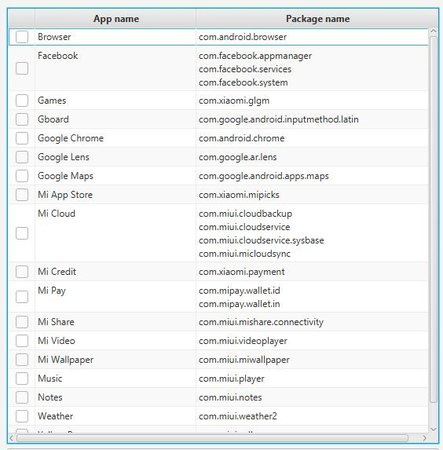443x450 pixels.
Task: Click com.facebook.system package text
Action: [x=243, y=82]
